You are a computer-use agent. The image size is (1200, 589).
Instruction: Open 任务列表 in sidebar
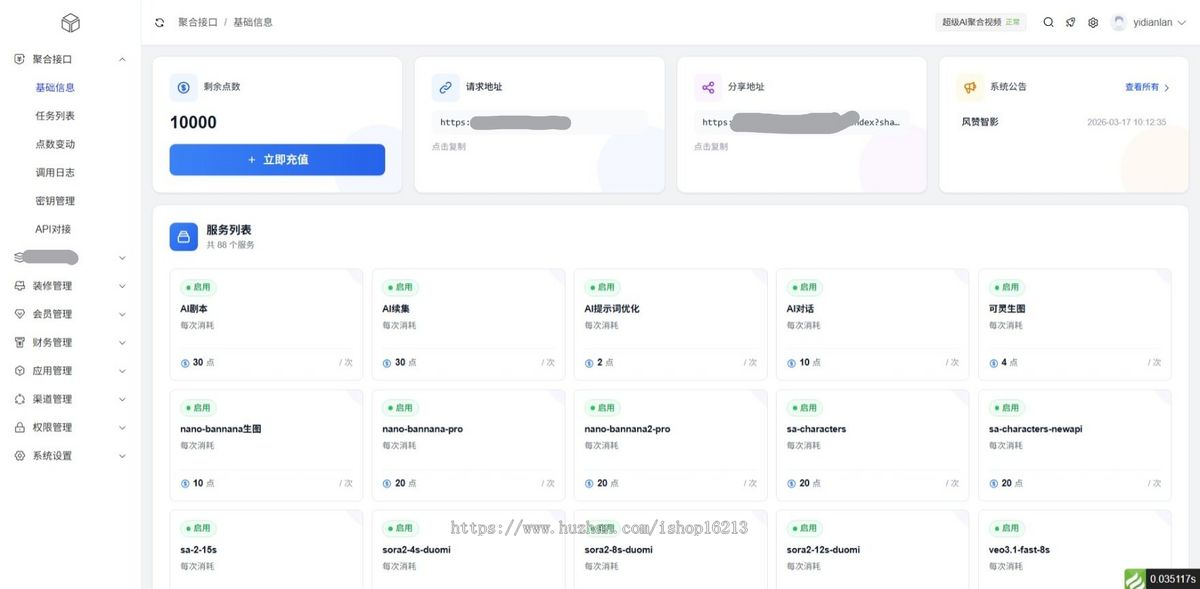point(55,116)
